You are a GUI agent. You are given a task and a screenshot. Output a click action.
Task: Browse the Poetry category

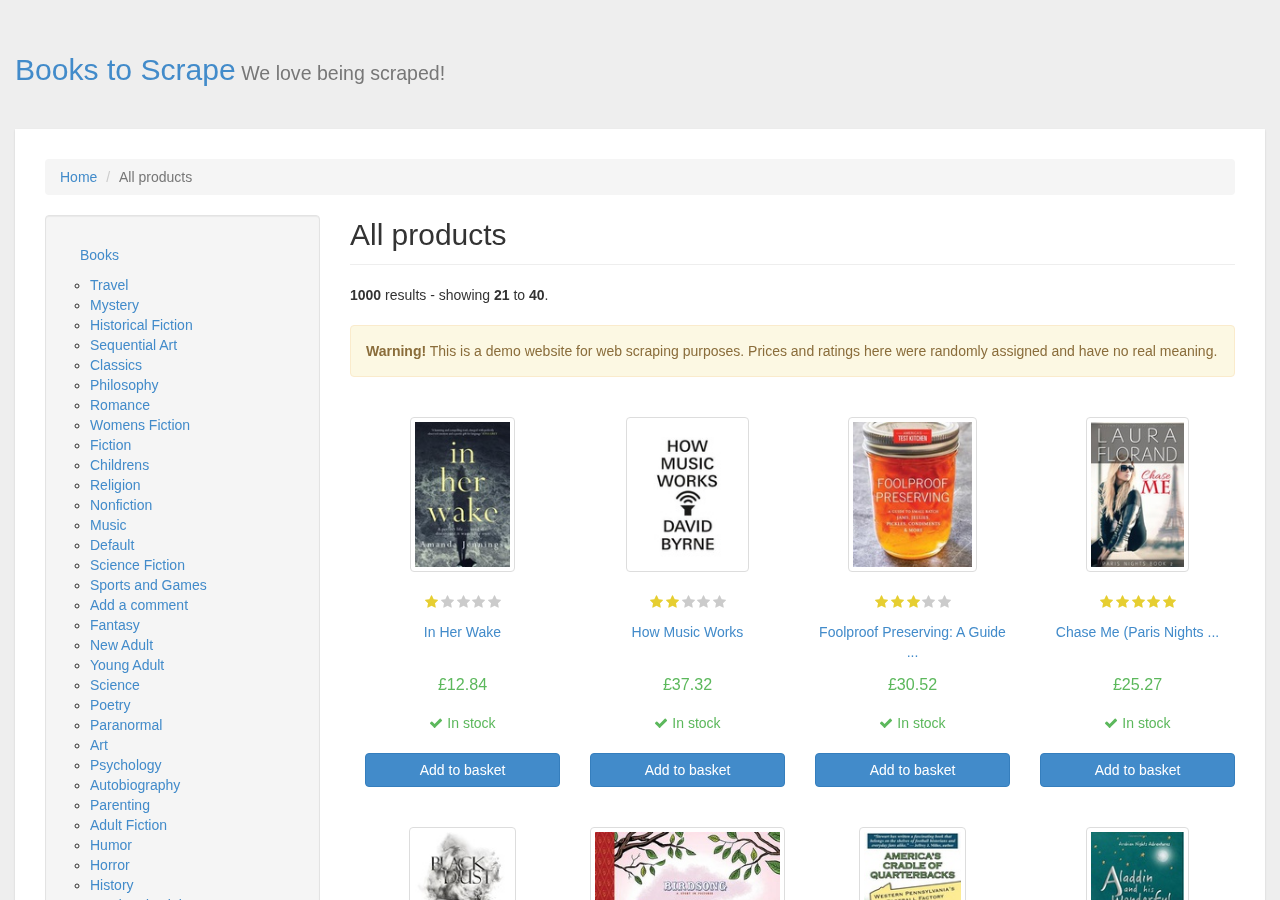click(110, 705)
